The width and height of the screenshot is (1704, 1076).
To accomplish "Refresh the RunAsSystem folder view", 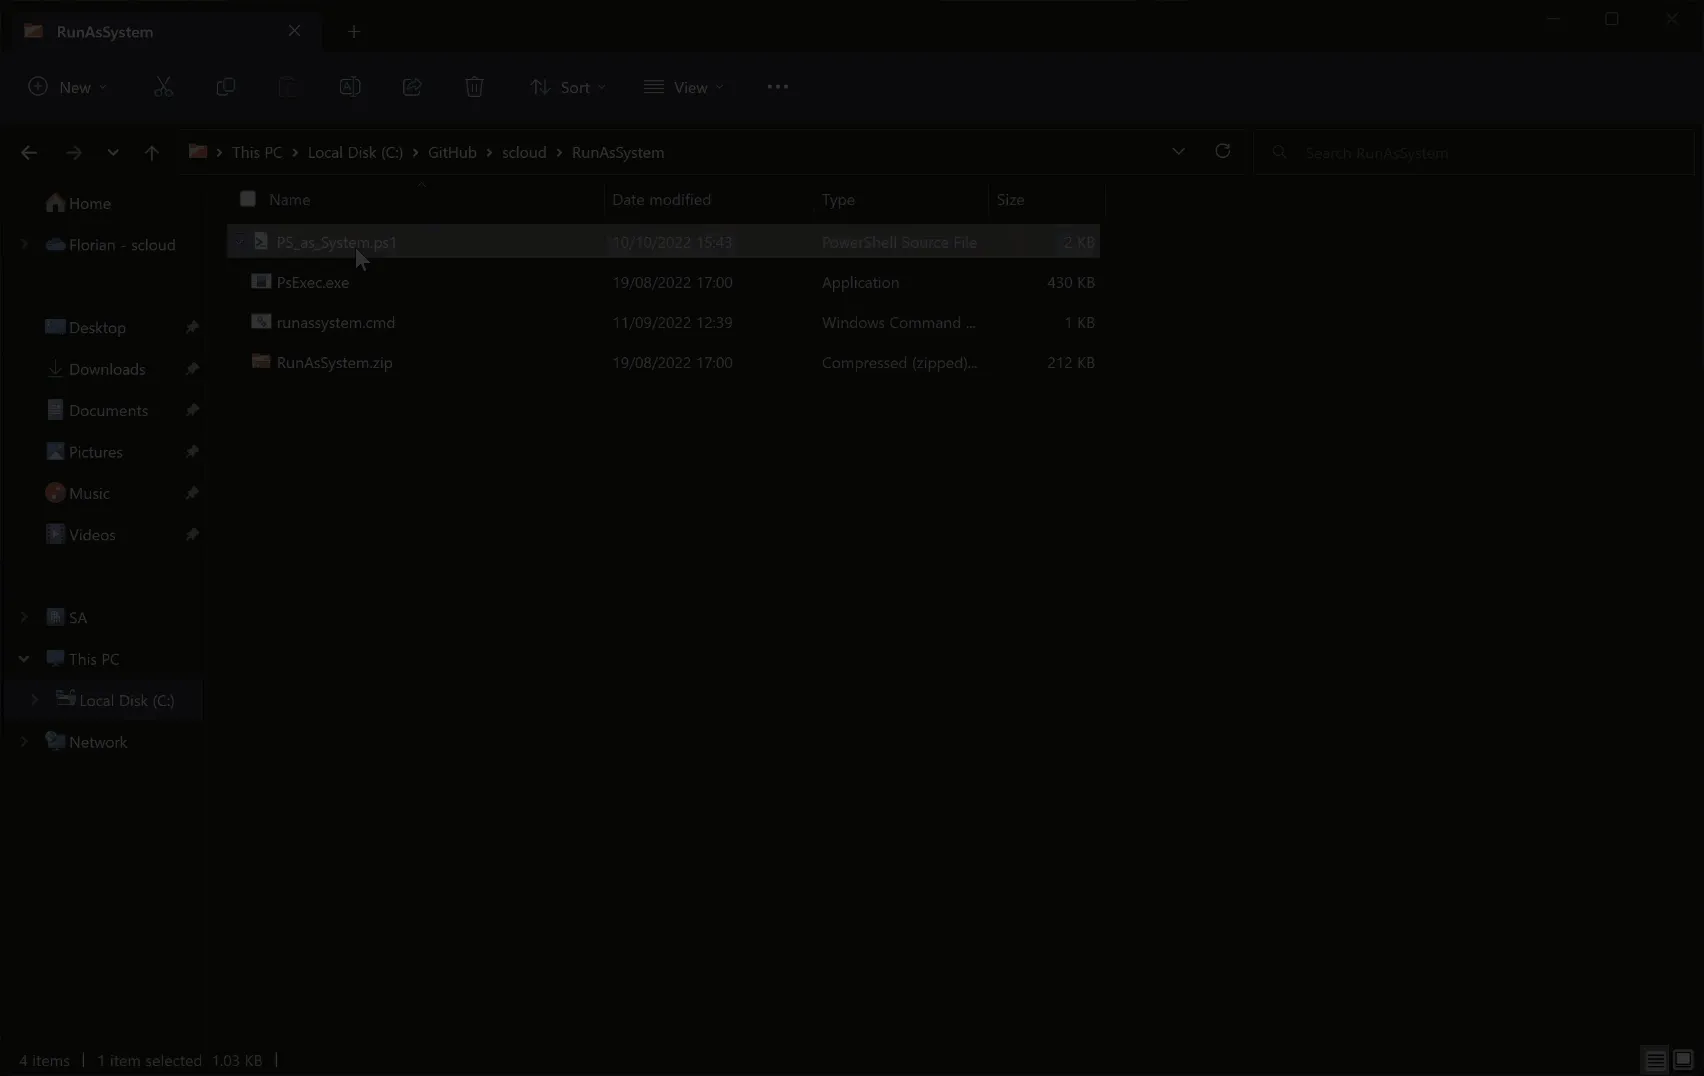I will tap(1222, 151).
